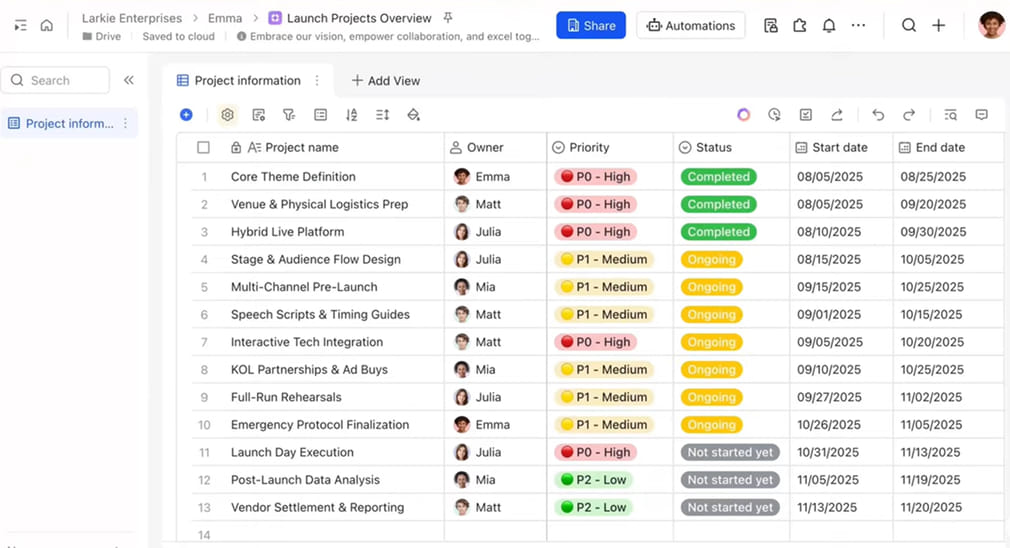Open the filter icon in the toolbar
The width and height of the screenshot is (1010, 548).
[289, 115]
